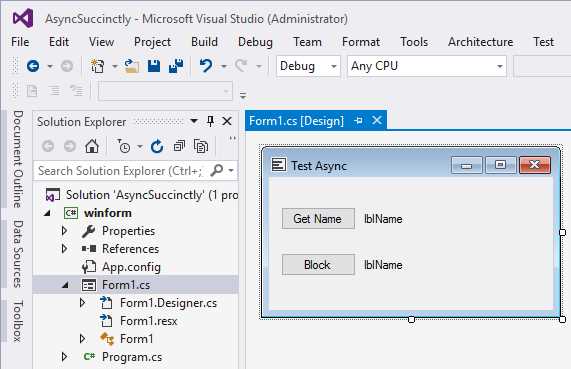Select the Block button on form
Image resolution: width=571 pixels, height=369 pixels.
[318, 264]
